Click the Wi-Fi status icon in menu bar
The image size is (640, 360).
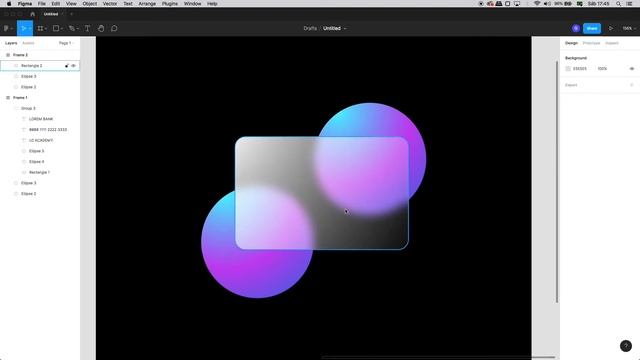(537, 4)
